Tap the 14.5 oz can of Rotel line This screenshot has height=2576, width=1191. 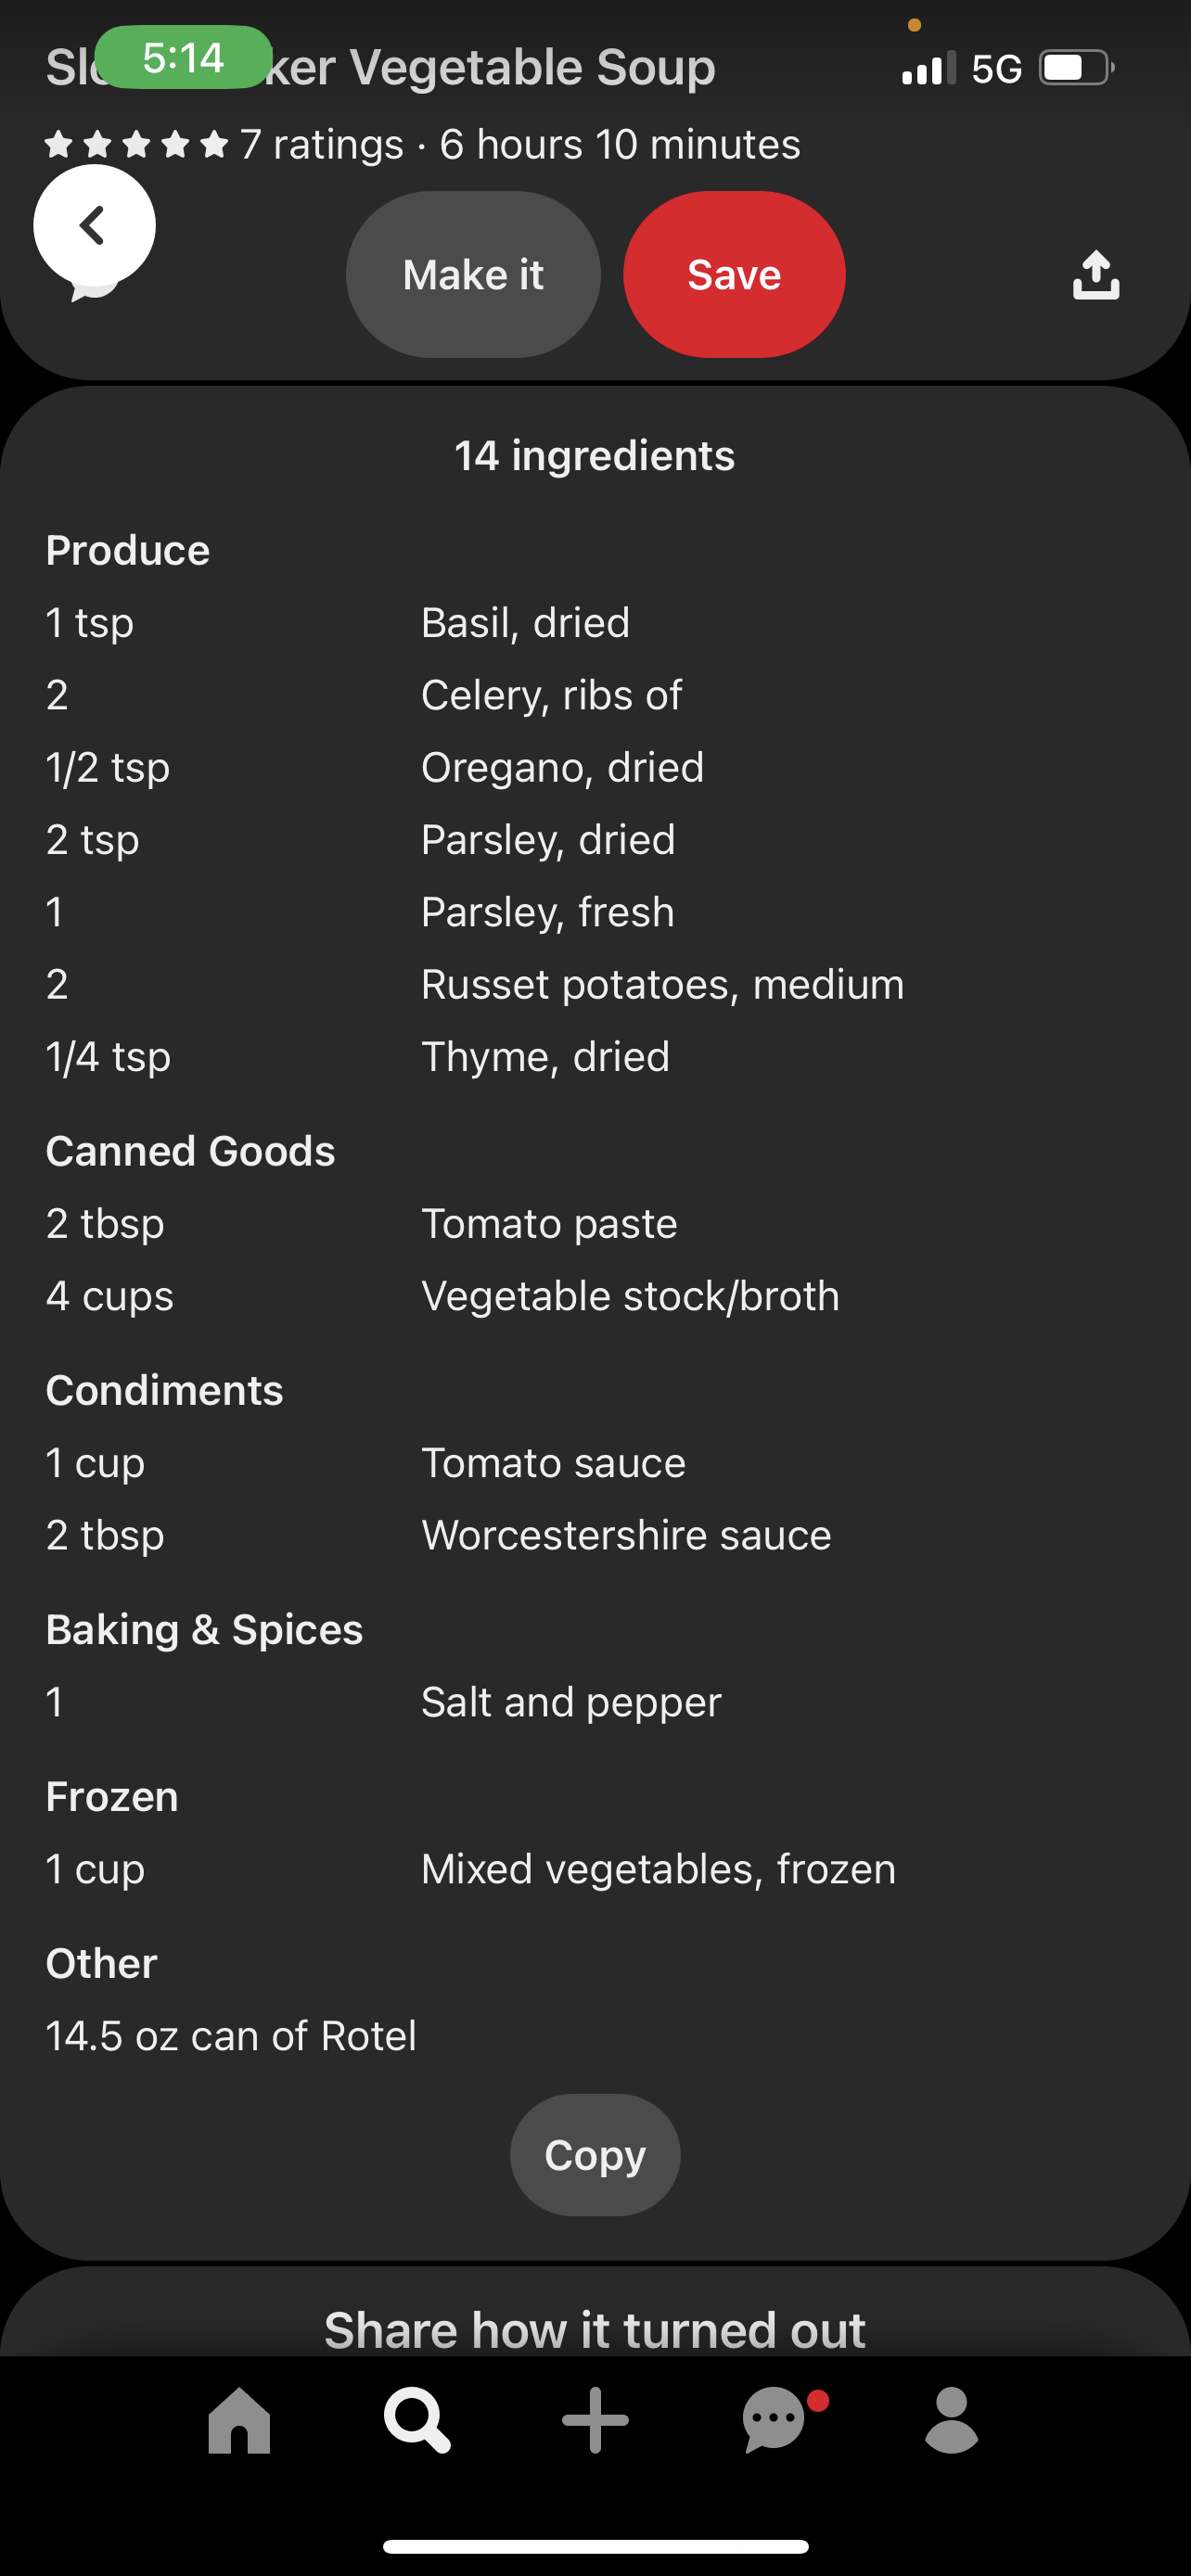pos(231,2036)
